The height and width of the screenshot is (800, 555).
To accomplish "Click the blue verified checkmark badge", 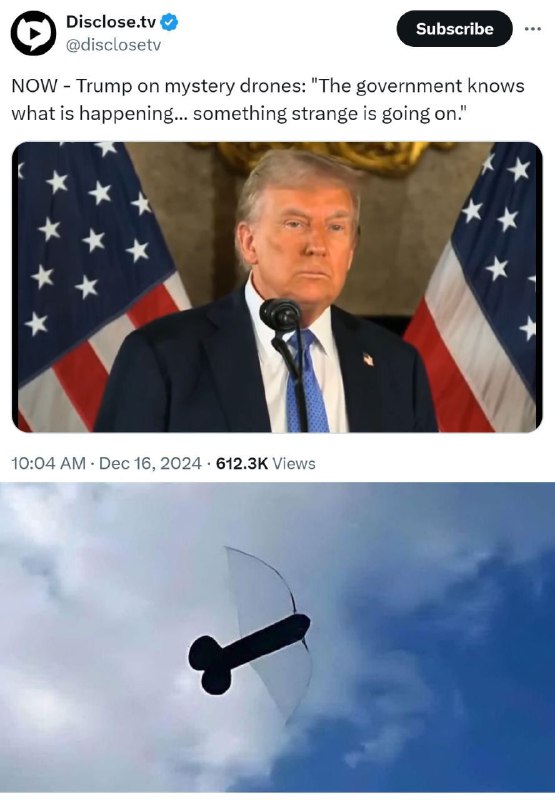I will point(169,22).
